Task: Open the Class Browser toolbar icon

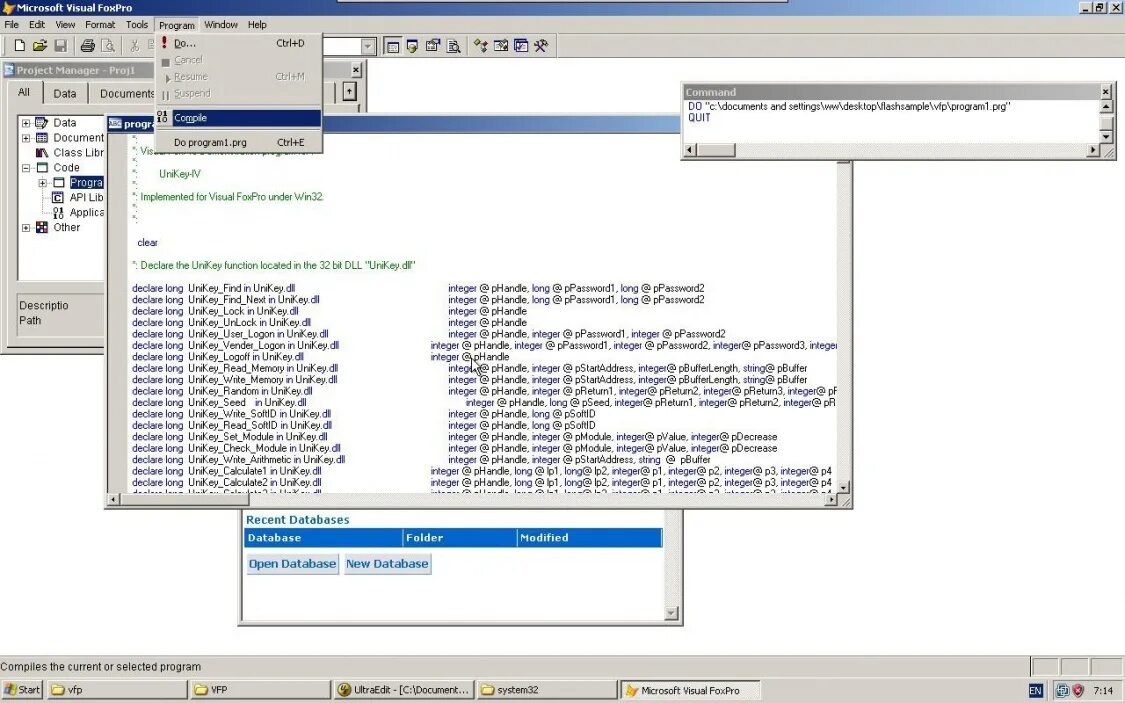Action: click(481, 47)
